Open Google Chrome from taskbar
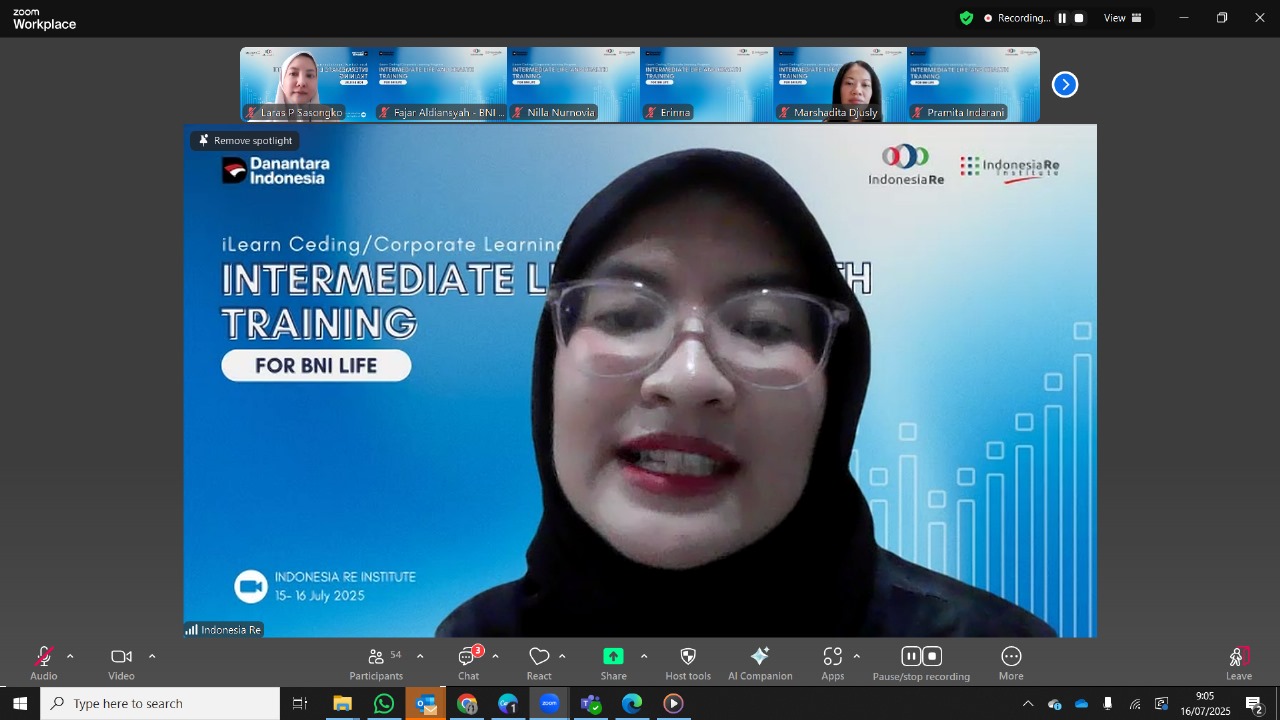The width and height of the screenshot is (1280, 720). [x=467, y=704]
